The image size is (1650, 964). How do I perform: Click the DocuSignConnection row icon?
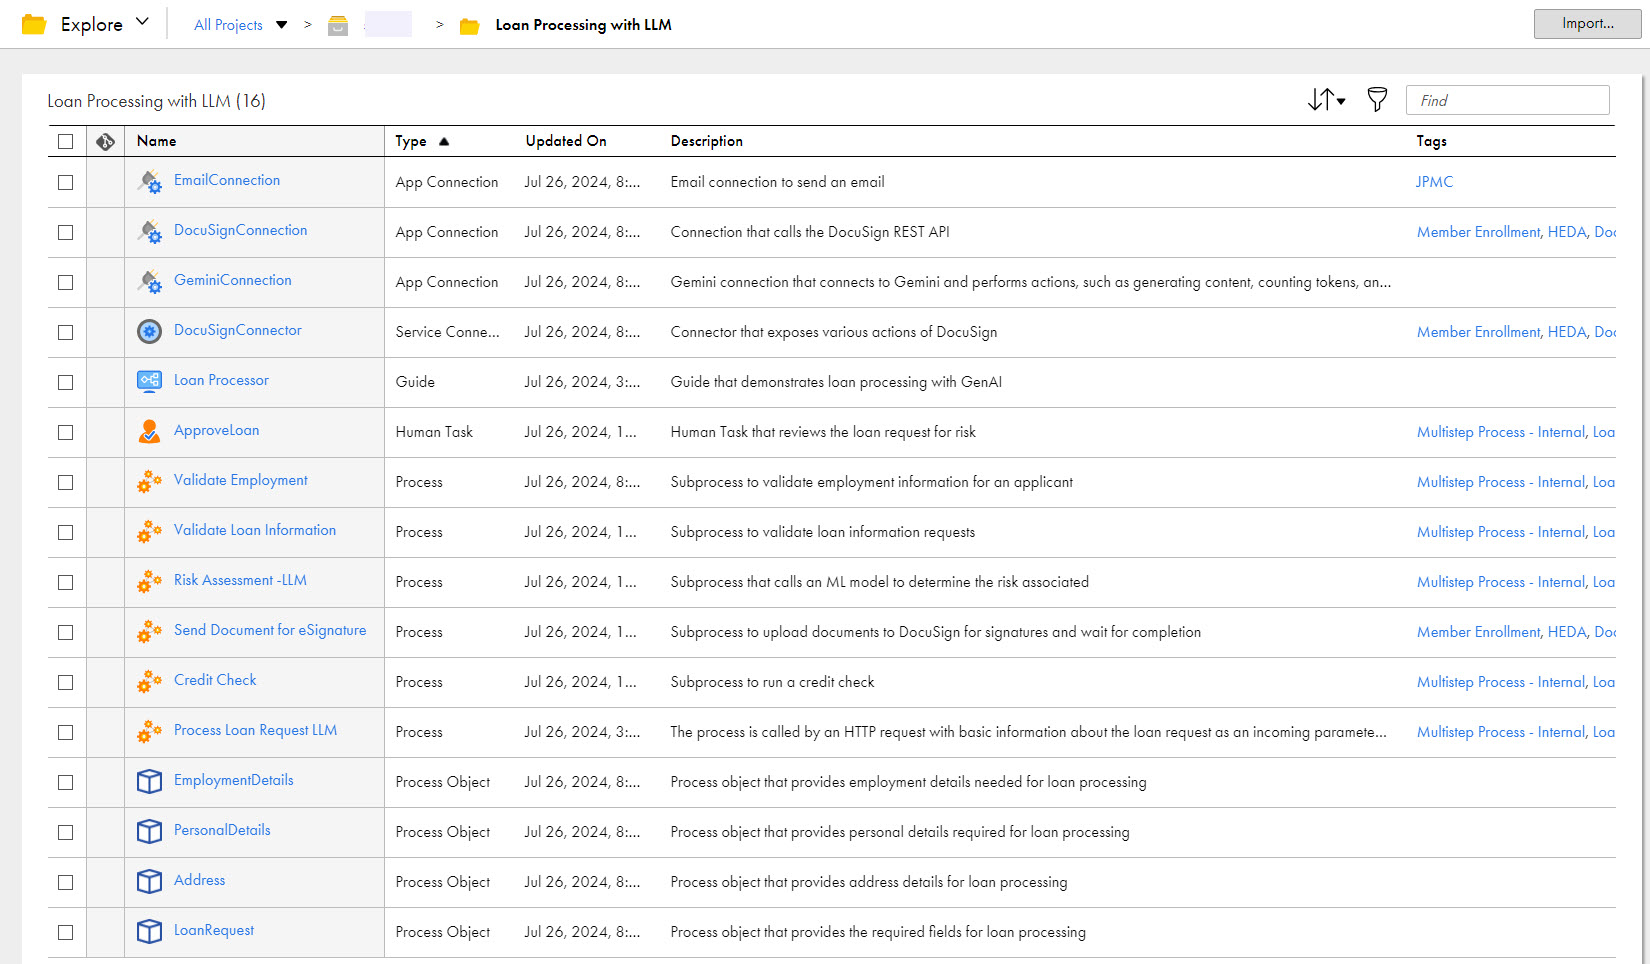(149, 232)
